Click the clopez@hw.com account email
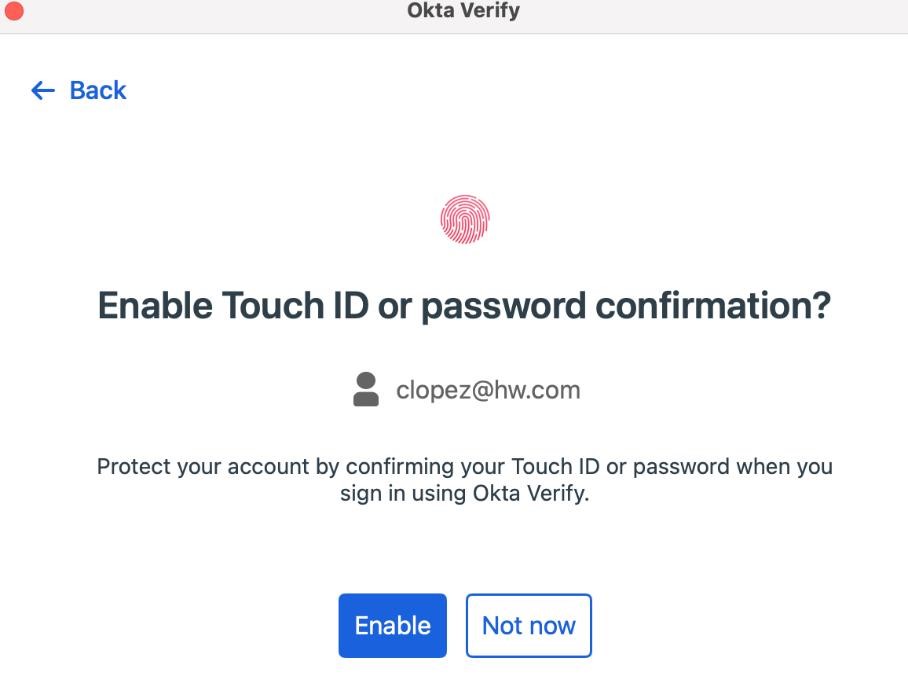 [488, 390]
